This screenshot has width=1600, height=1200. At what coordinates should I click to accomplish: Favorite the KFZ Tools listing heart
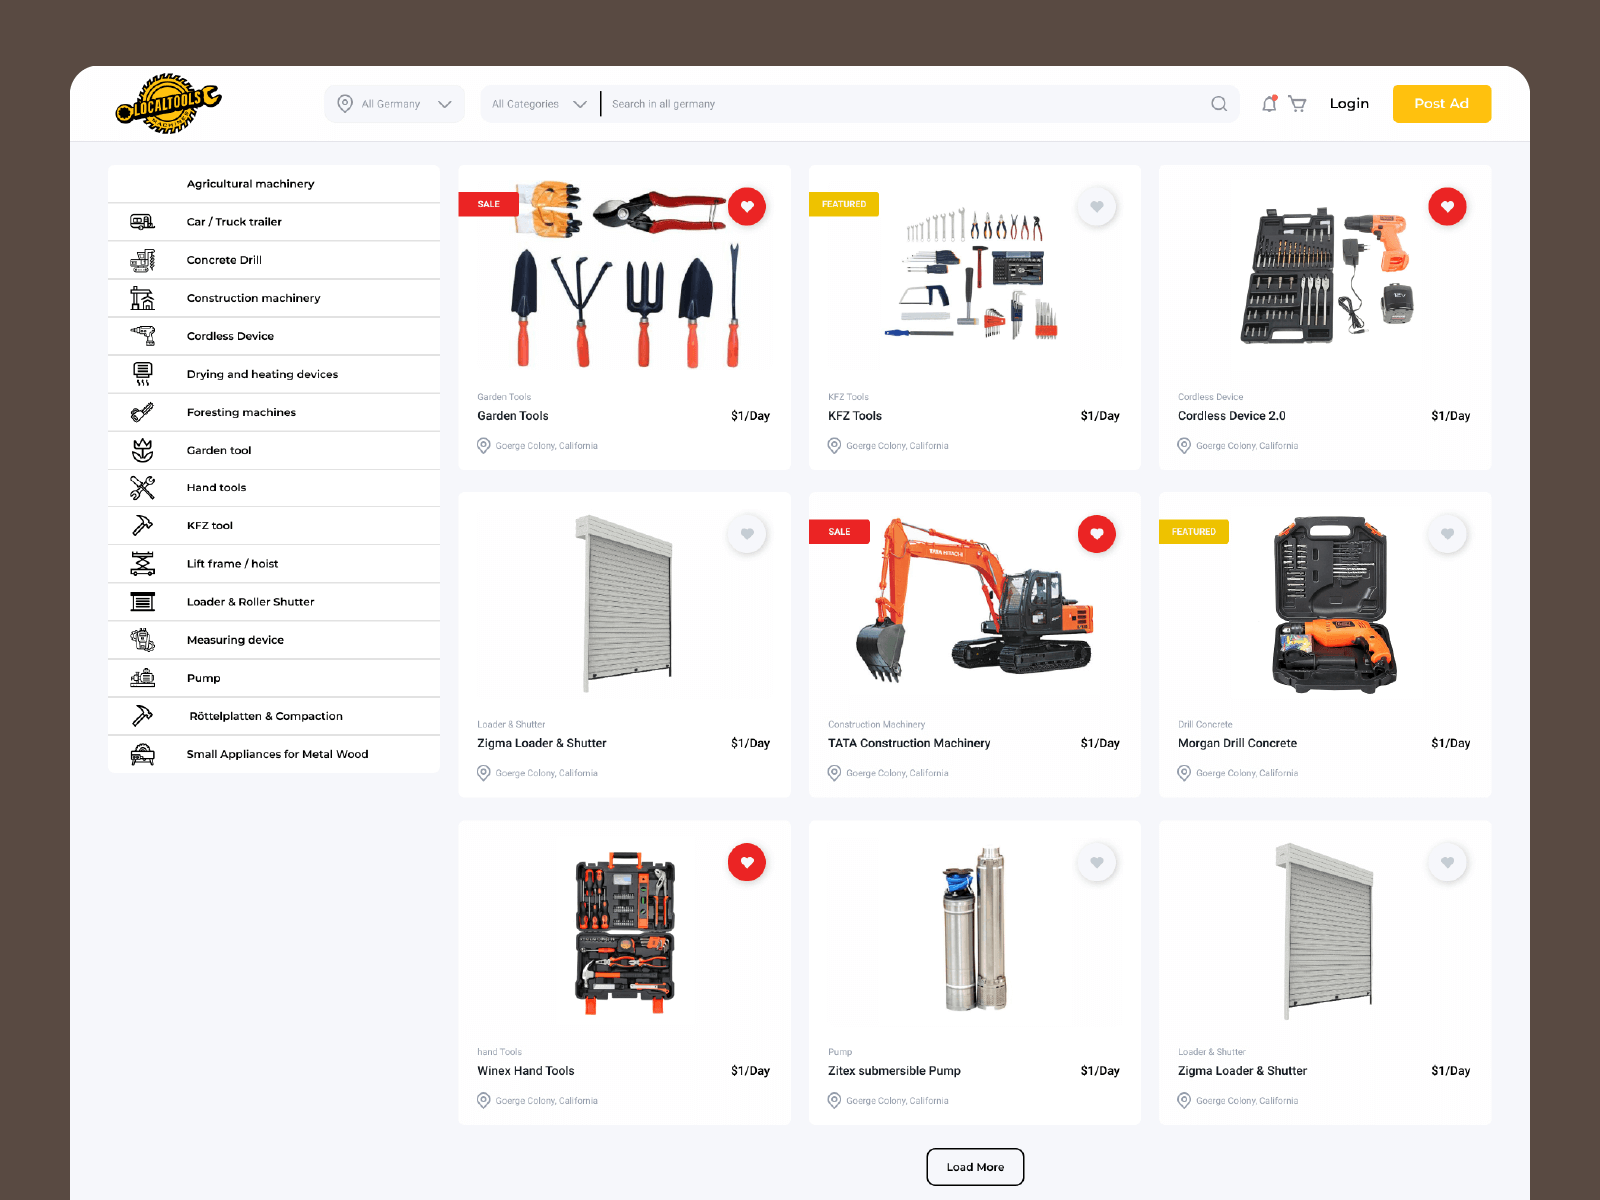(x=1097, y=207)
